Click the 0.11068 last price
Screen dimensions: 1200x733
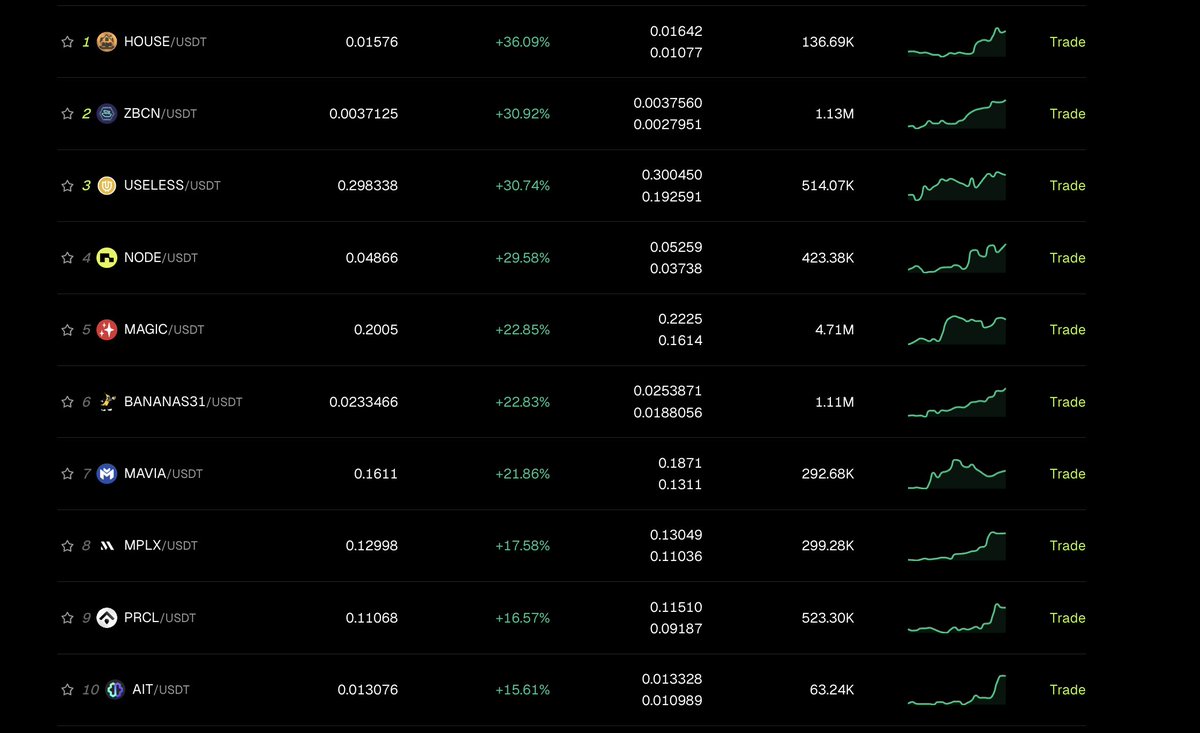(x=372, y=618)
